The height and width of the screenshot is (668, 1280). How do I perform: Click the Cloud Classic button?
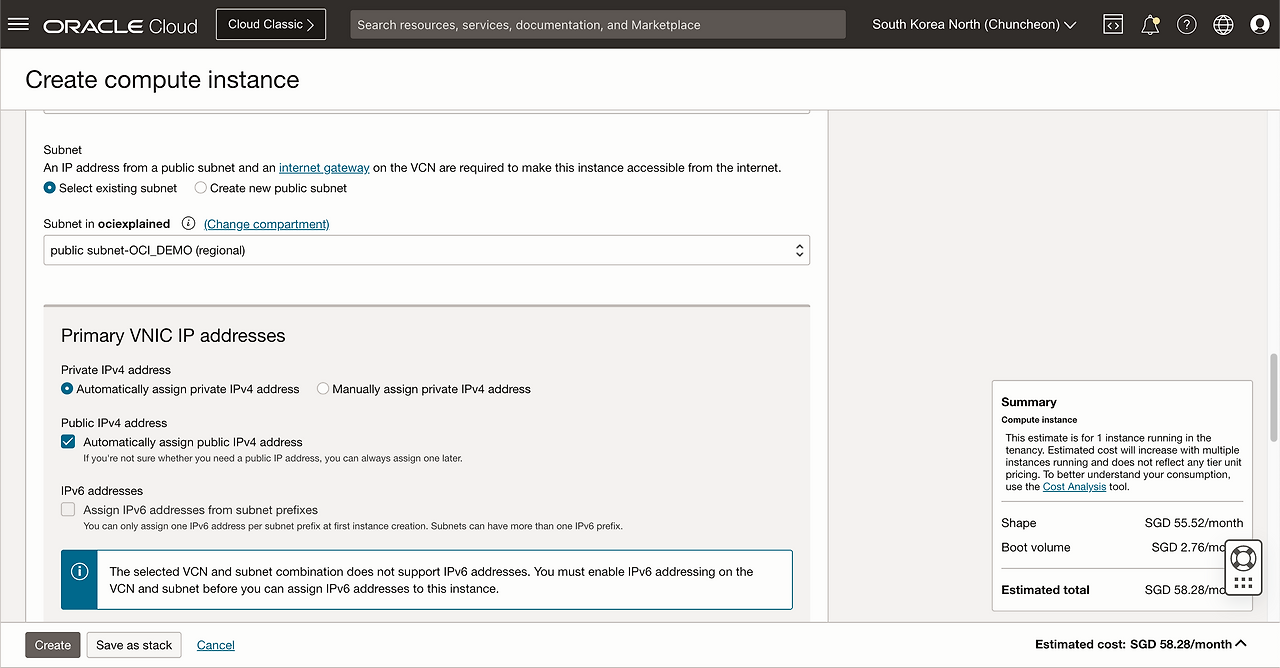pos(270,25)
